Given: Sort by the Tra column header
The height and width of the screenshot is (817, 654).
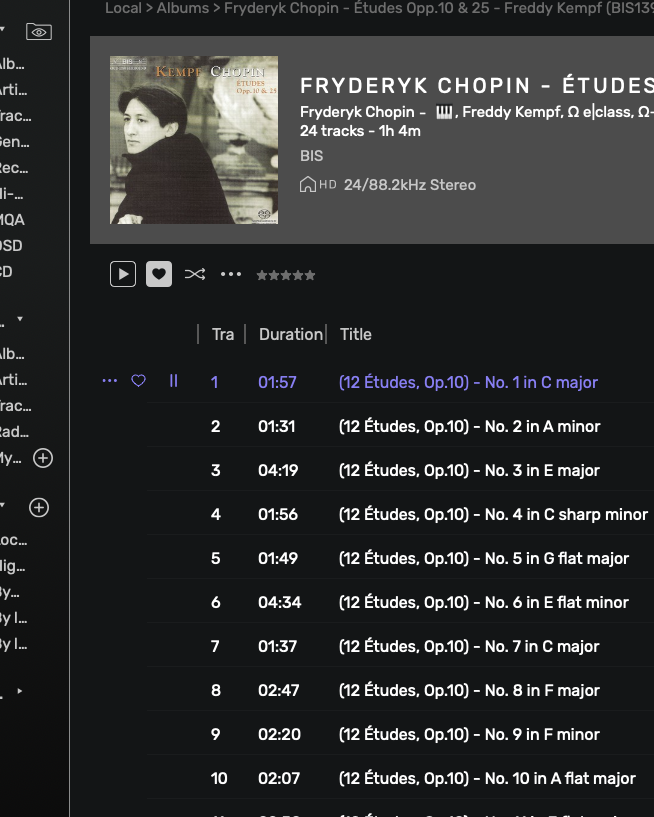Looking at the screenshot, I should [223, 335].
